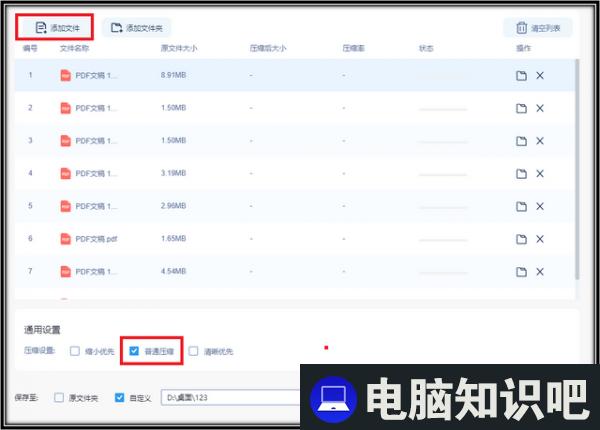The image size is (600, 430).
Task: Toggle the 普通压缩 compression checkbox
Action: [x=134, y=351]
